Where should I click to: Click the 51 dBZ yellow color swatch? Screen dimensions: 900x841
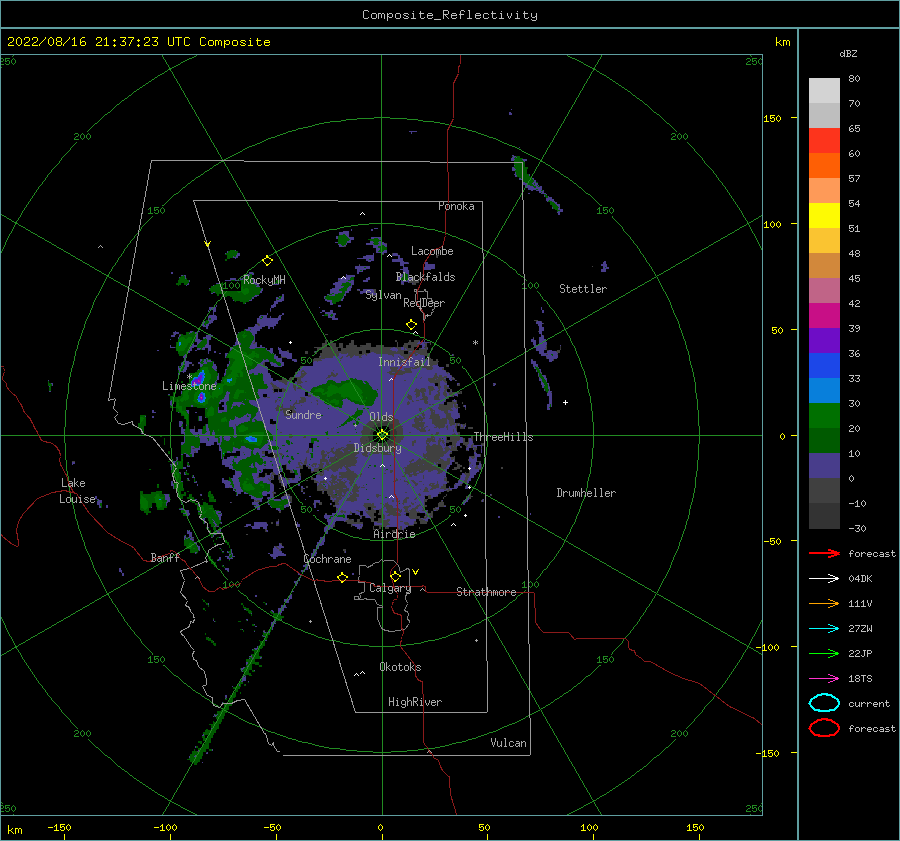824,215
